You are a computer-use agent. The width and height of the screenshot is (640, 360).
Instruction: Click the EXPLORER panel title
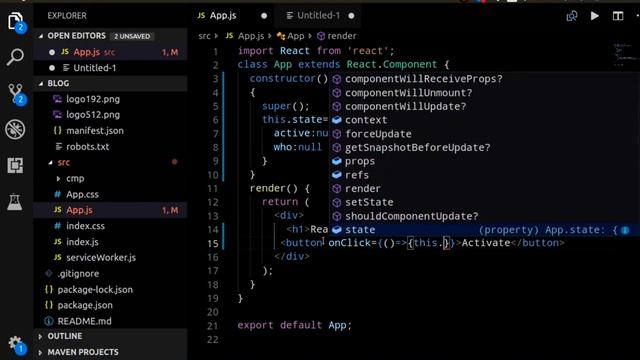click(x=67, y=16)
